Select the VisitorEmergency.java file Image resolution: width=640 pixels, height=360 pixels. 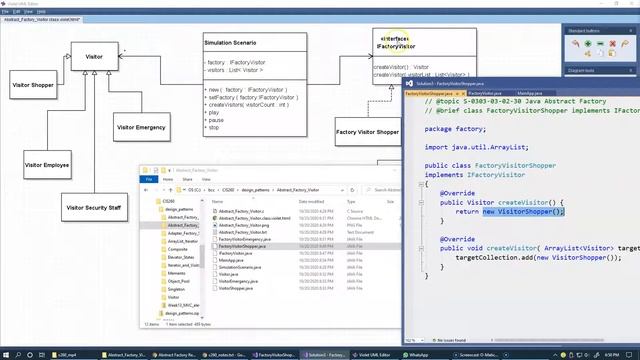(238, 281)
